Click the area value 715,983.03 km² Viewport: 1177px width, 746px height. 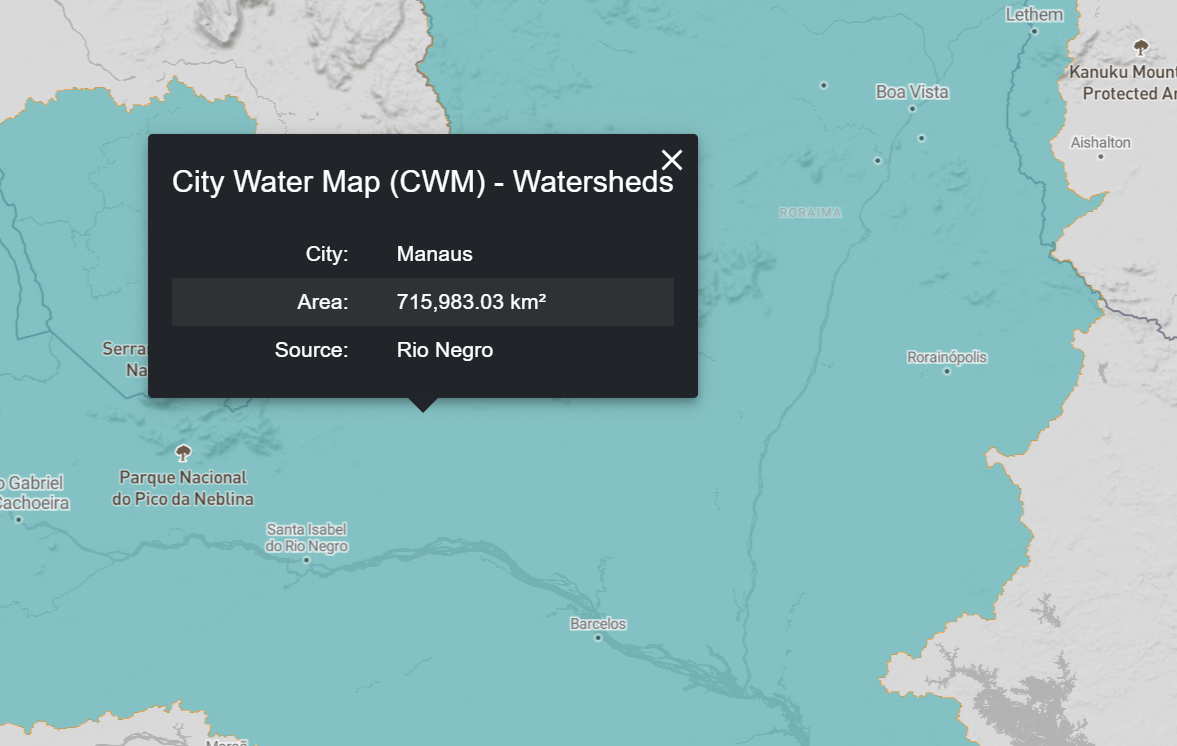tap(471, 302)
